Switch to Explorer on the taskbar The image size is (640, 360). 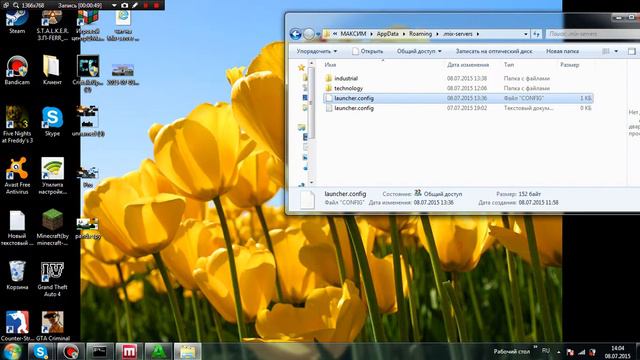point(188,351)
